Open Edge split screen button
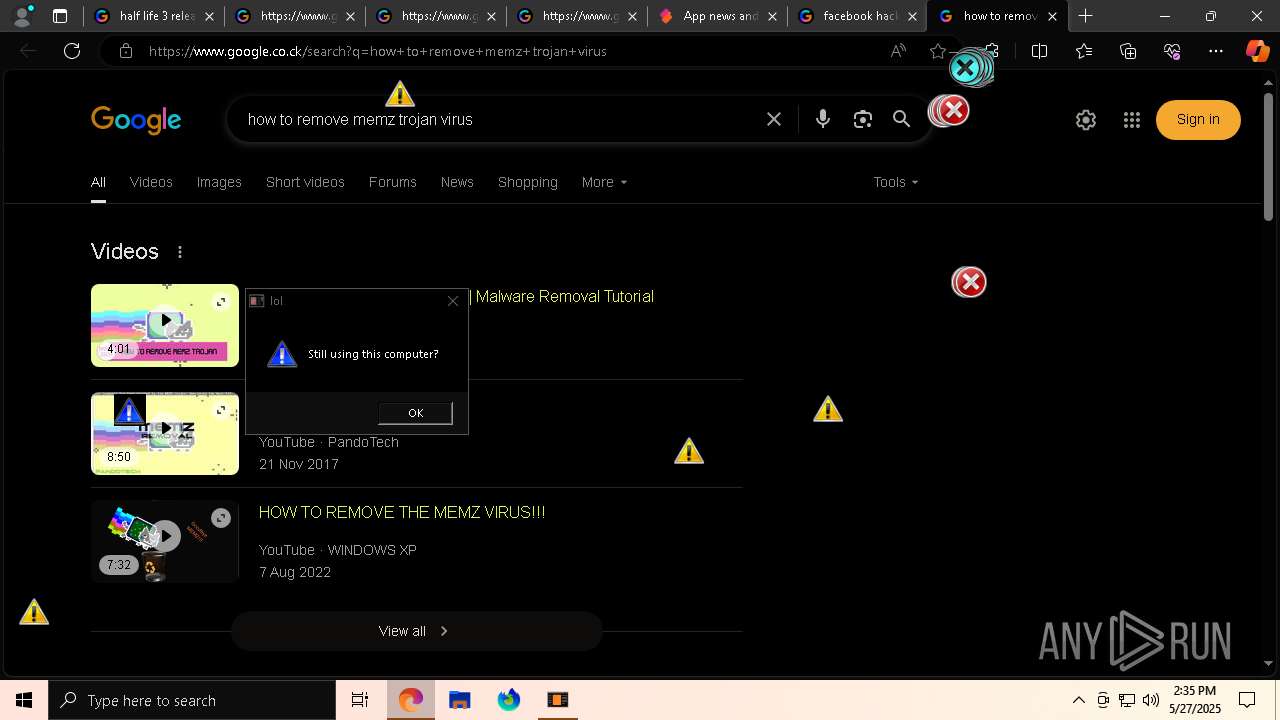Viewport: 1280px width, 720px height. click(x=1039, y=51)
